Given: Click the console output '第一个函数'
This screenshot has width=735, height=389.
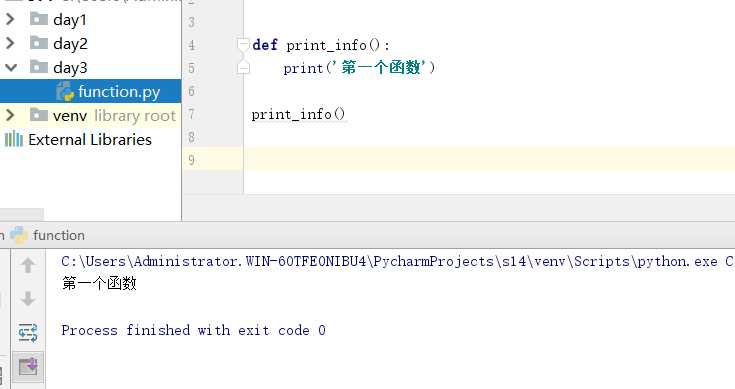Looking at the screenshot, I should tap(99, 284).
